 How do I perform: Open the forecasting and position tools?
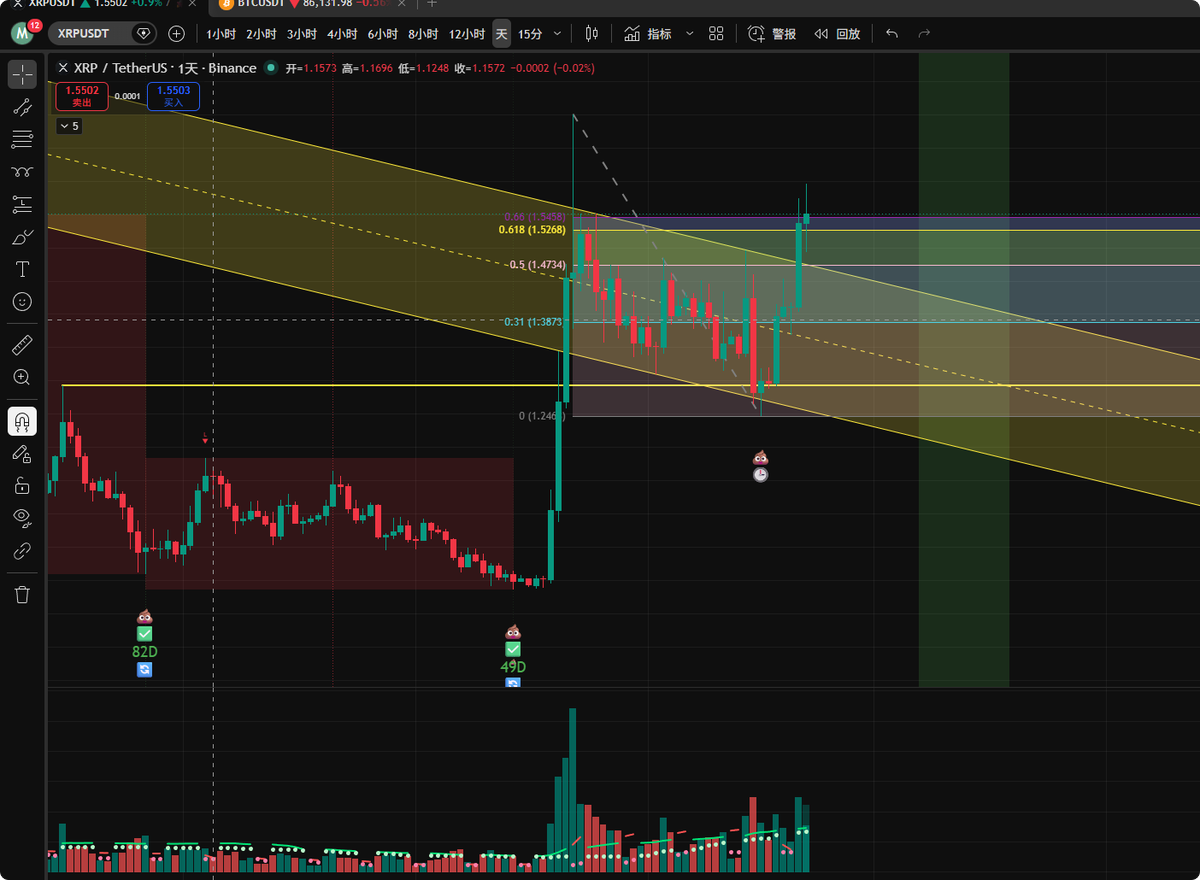point(22,205)
